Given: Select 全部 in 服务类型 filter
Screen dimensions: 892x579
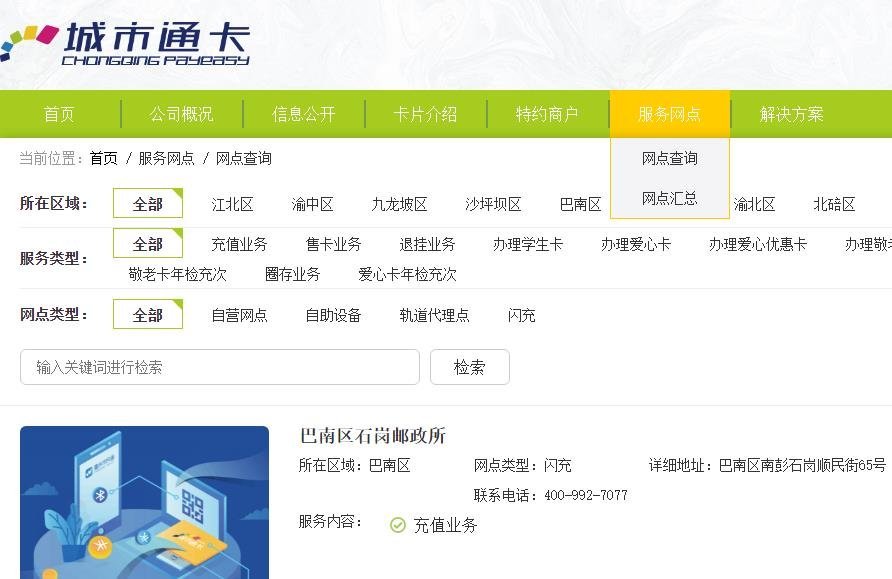Looking at the screenshot, I should point(147,244).
